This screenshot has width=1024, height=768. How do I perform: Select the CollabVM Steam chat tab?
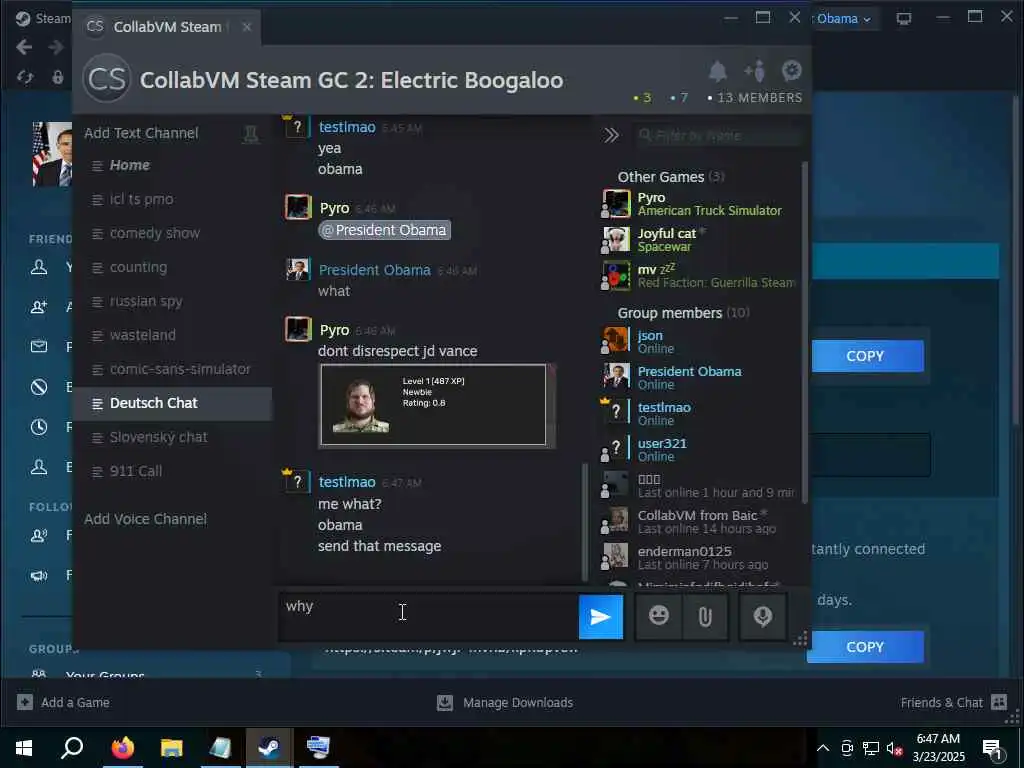167,27
